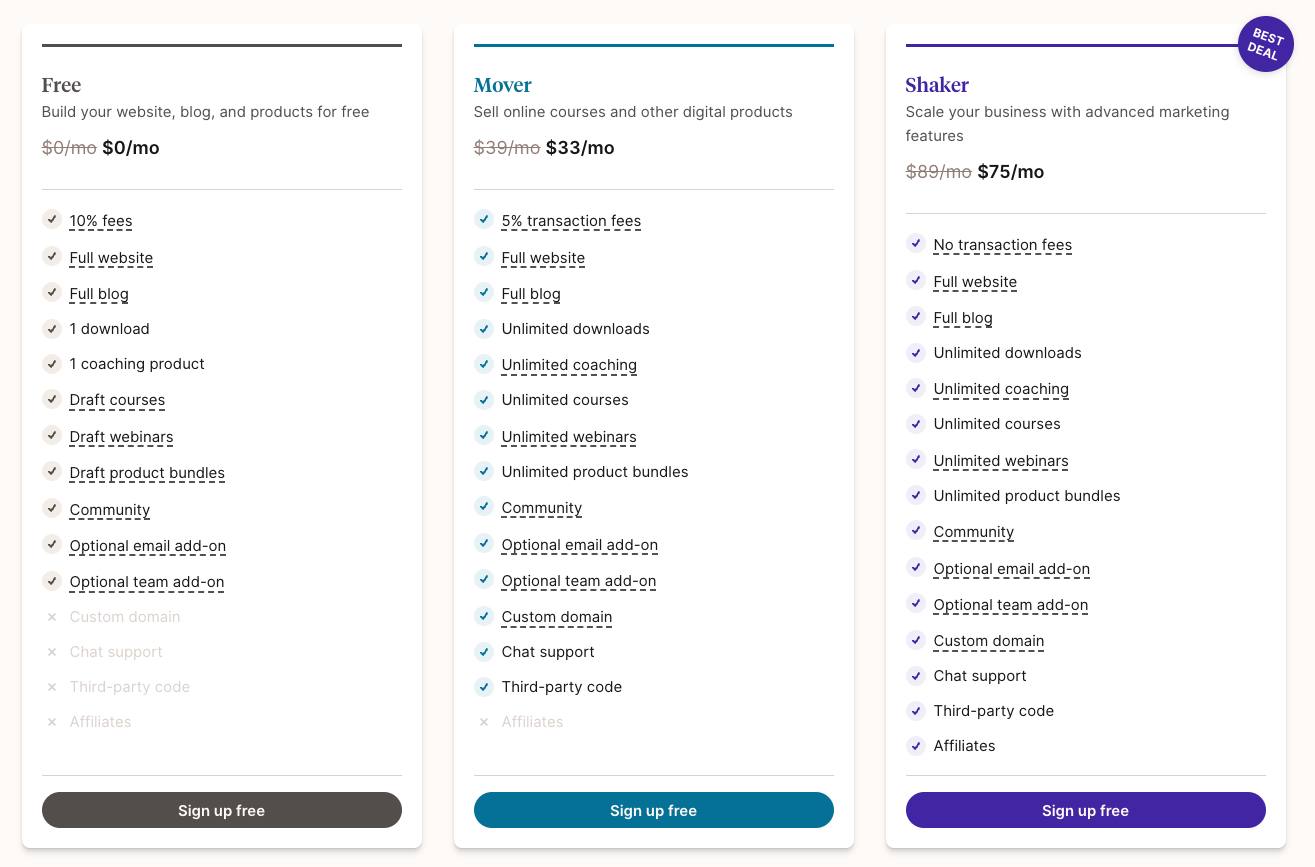1315x867 pixels.
Task: Click checkmark icon next to Shaker Affiliates
Action: pyautogui.click(x=916, y=746)
